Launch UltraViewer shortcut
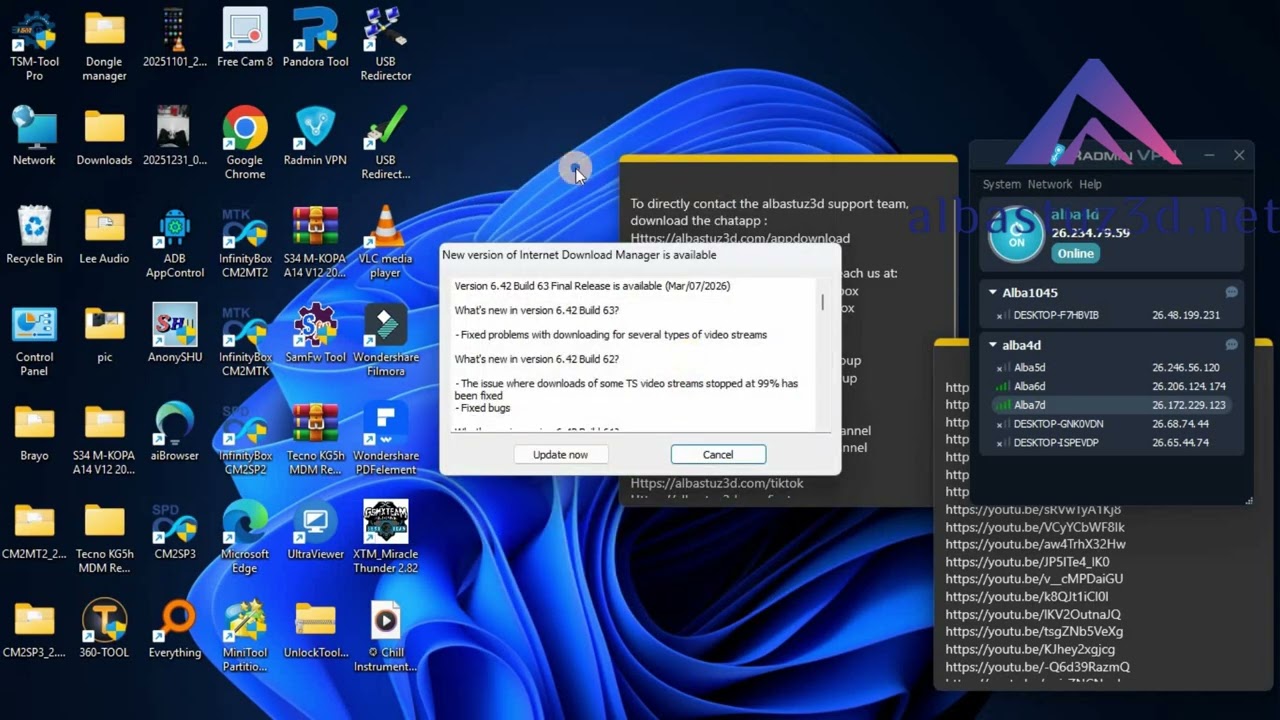Viewport: 1280px width, 720px height. coord(315,530)
